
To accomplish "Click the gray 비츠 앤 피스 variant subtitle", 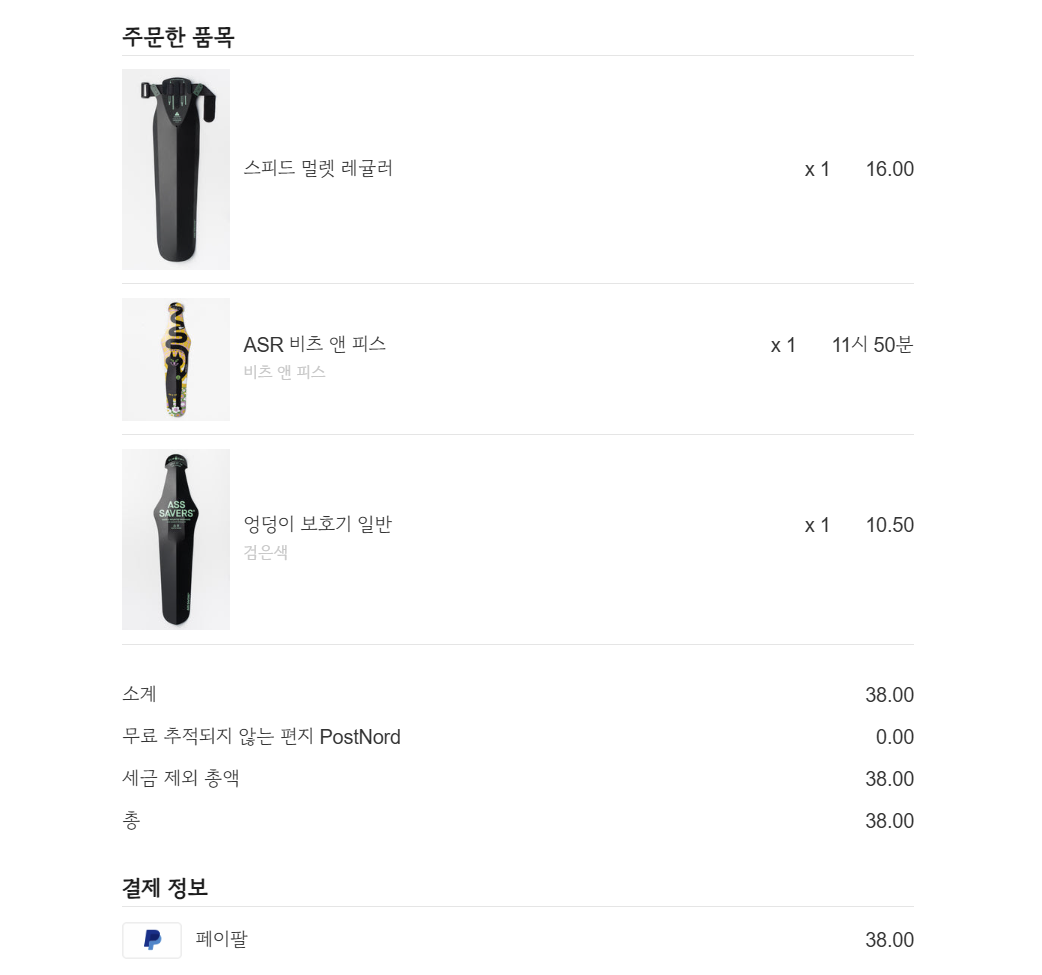I will point(284,372).
